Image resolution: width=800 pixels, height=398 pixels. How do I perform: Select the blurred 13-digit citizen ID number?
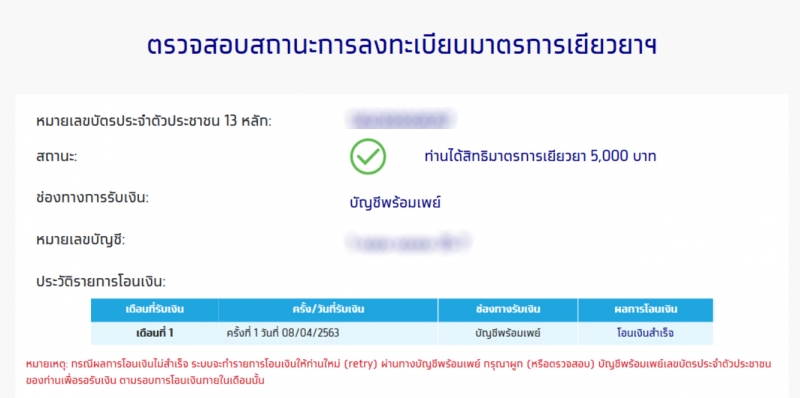tap(399, 120)
